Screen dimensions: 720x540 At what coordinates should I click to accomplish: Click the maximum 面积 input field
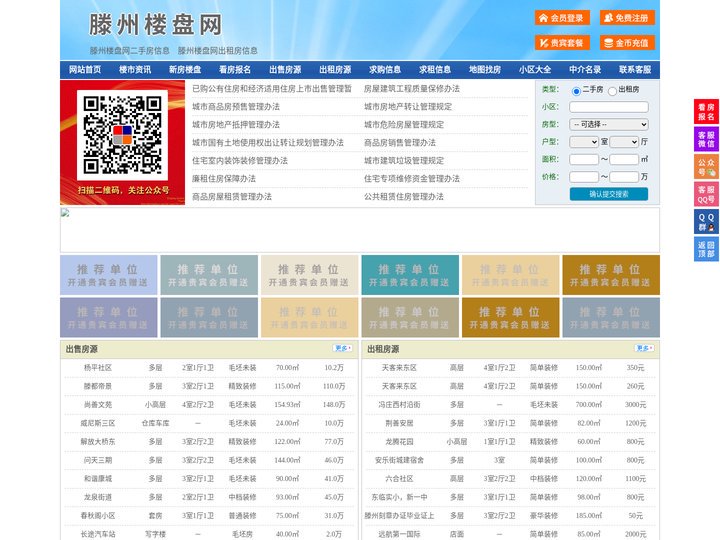click(x=624, y=159)
